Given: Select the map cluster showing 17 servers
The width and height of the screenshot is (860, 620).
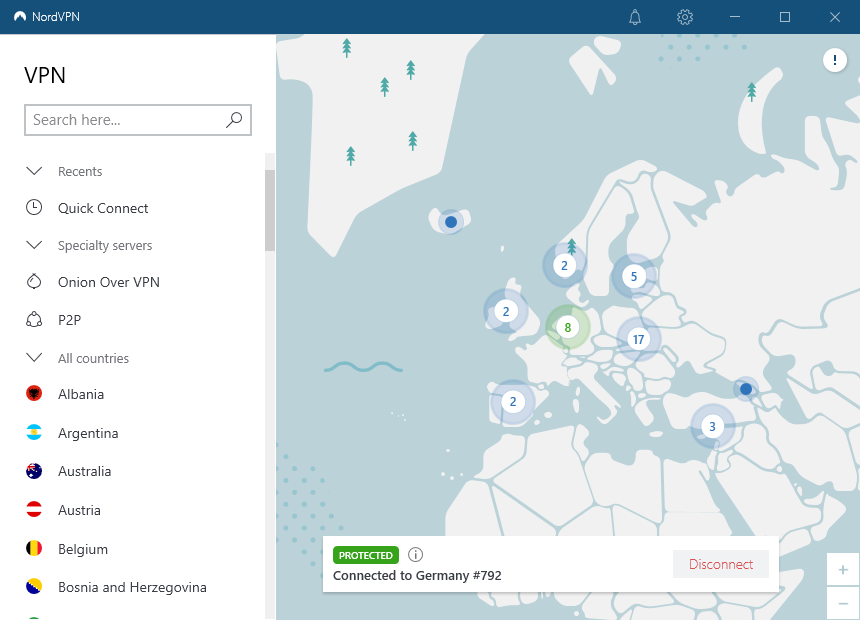Looking at the screenshot, I should click(638, 340).
